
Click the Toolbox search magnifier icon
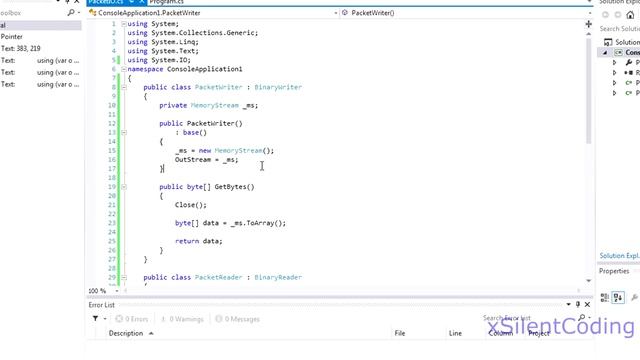point(71,13)
